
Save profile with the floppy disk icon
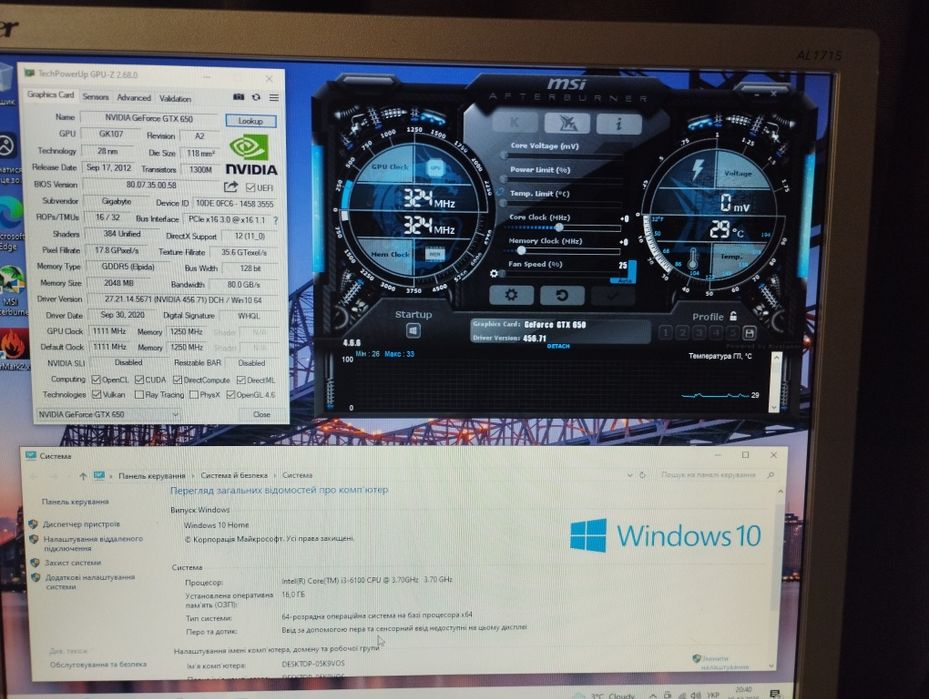[749, 333]
